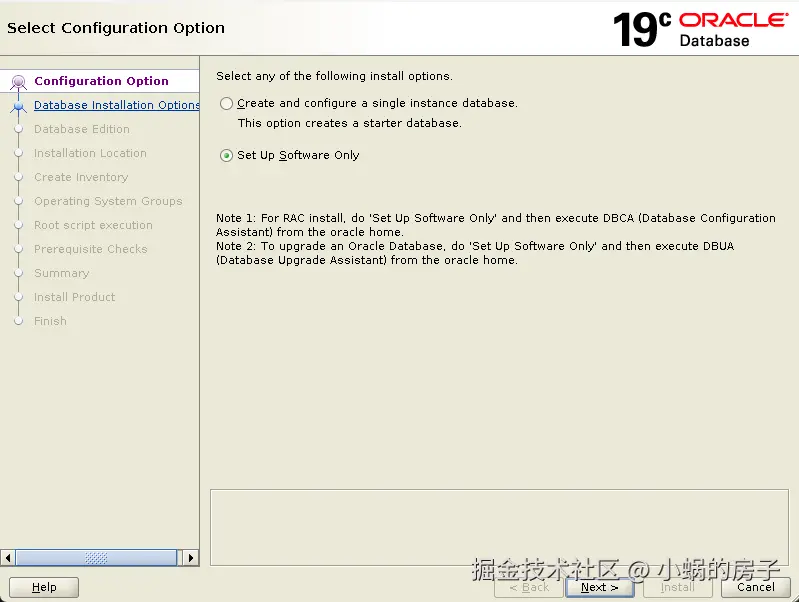Click the Install Product step

[x=74, y=297]
